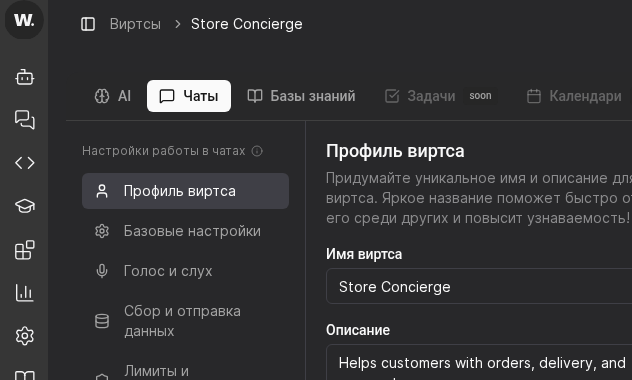The width and height of the screenshot is (632, 380).
Task: Select the Чаты tab
Action: click(x=189, y=96)
